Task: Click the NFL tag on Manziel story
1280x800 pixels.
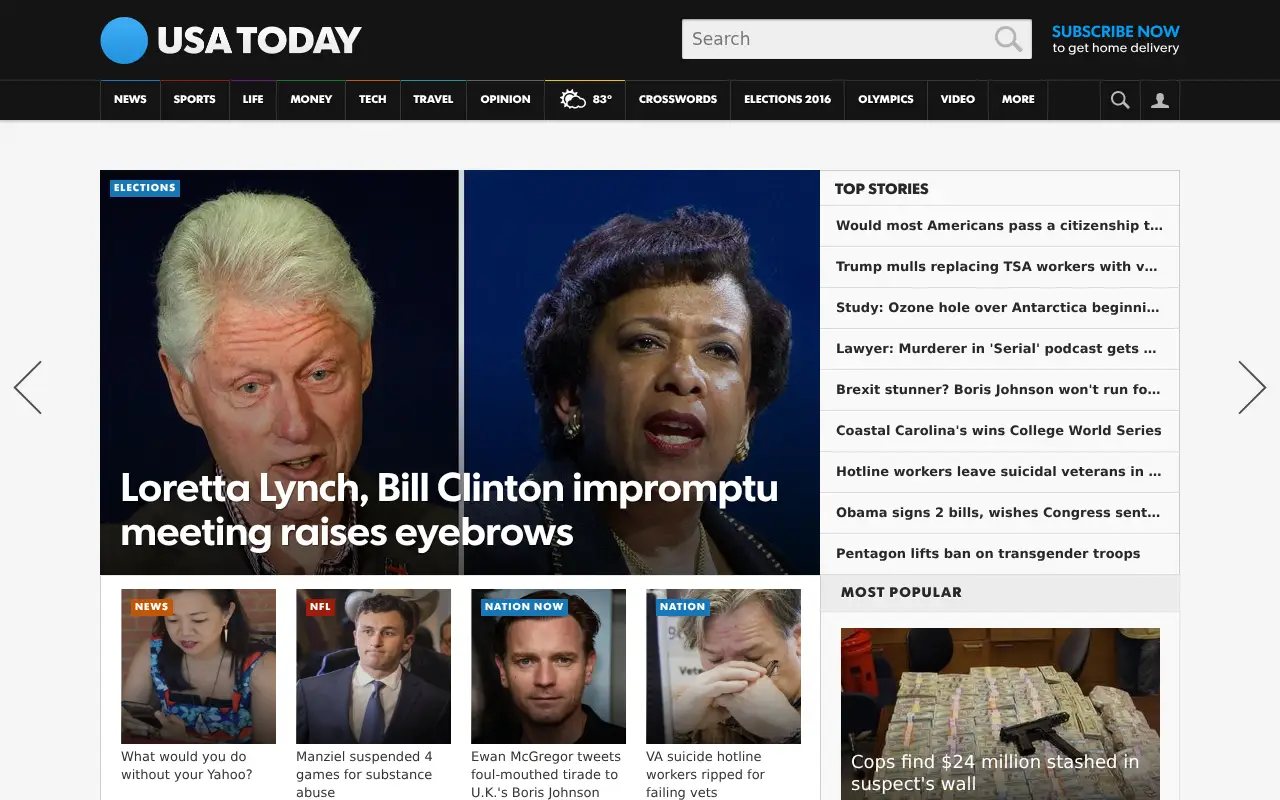Action: (320, 607)
